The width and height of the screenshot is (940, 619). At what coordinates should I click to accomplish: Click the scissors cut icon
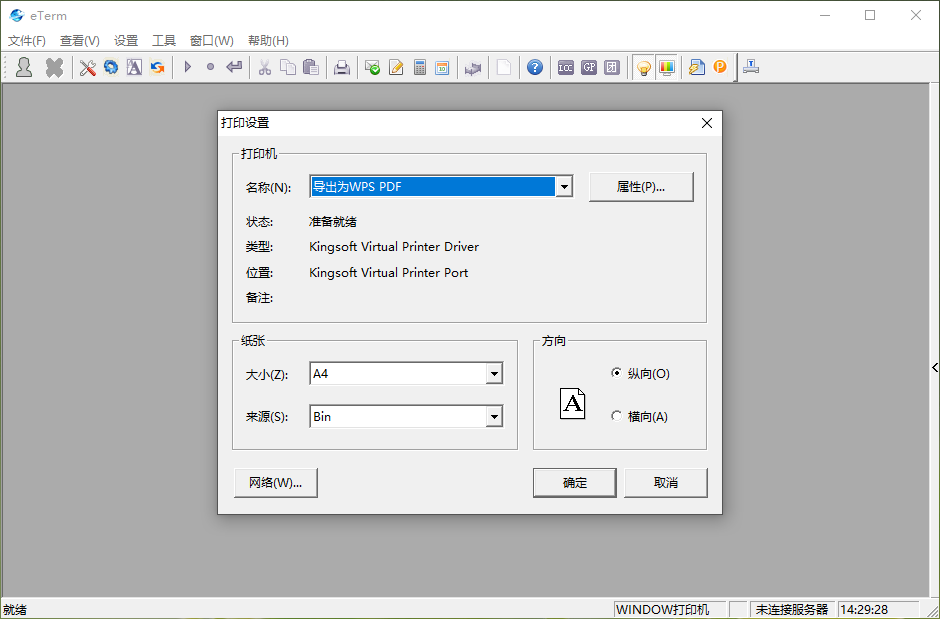pyautogui.click(x=264, y=67)
